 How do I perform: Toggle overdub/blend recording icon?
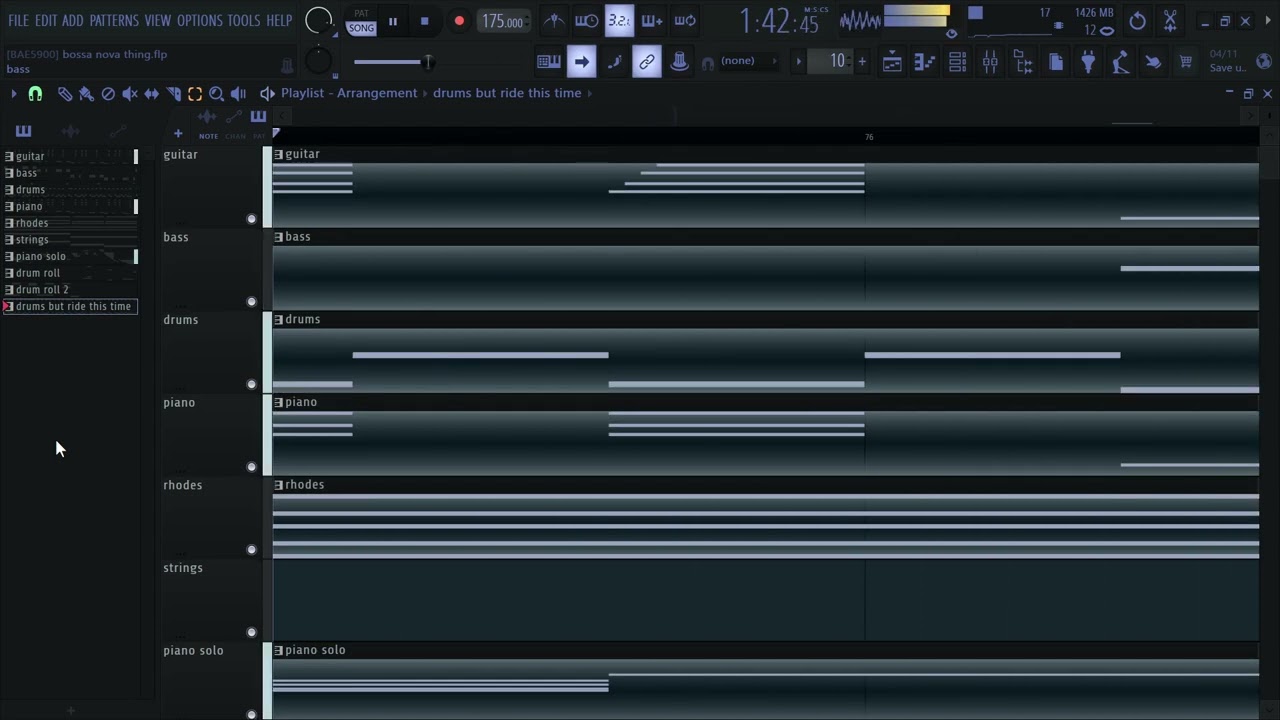click(652, 20)
